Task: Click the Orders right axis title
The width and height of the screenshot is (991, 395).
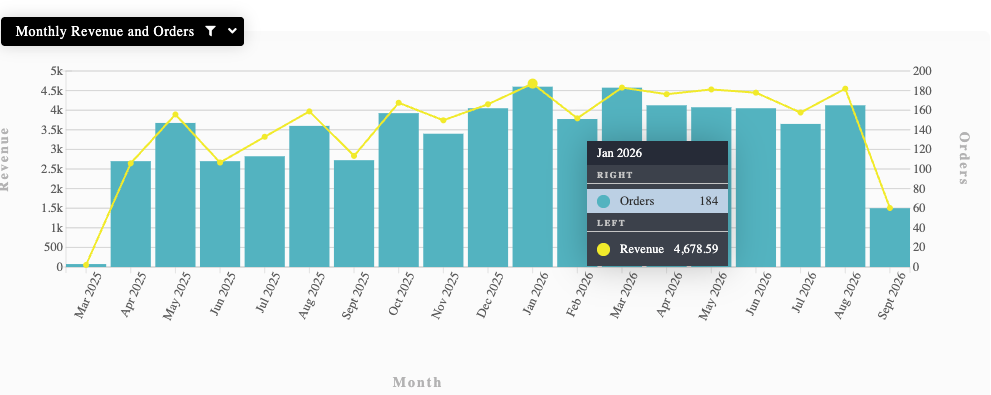Action: point(964,158)
